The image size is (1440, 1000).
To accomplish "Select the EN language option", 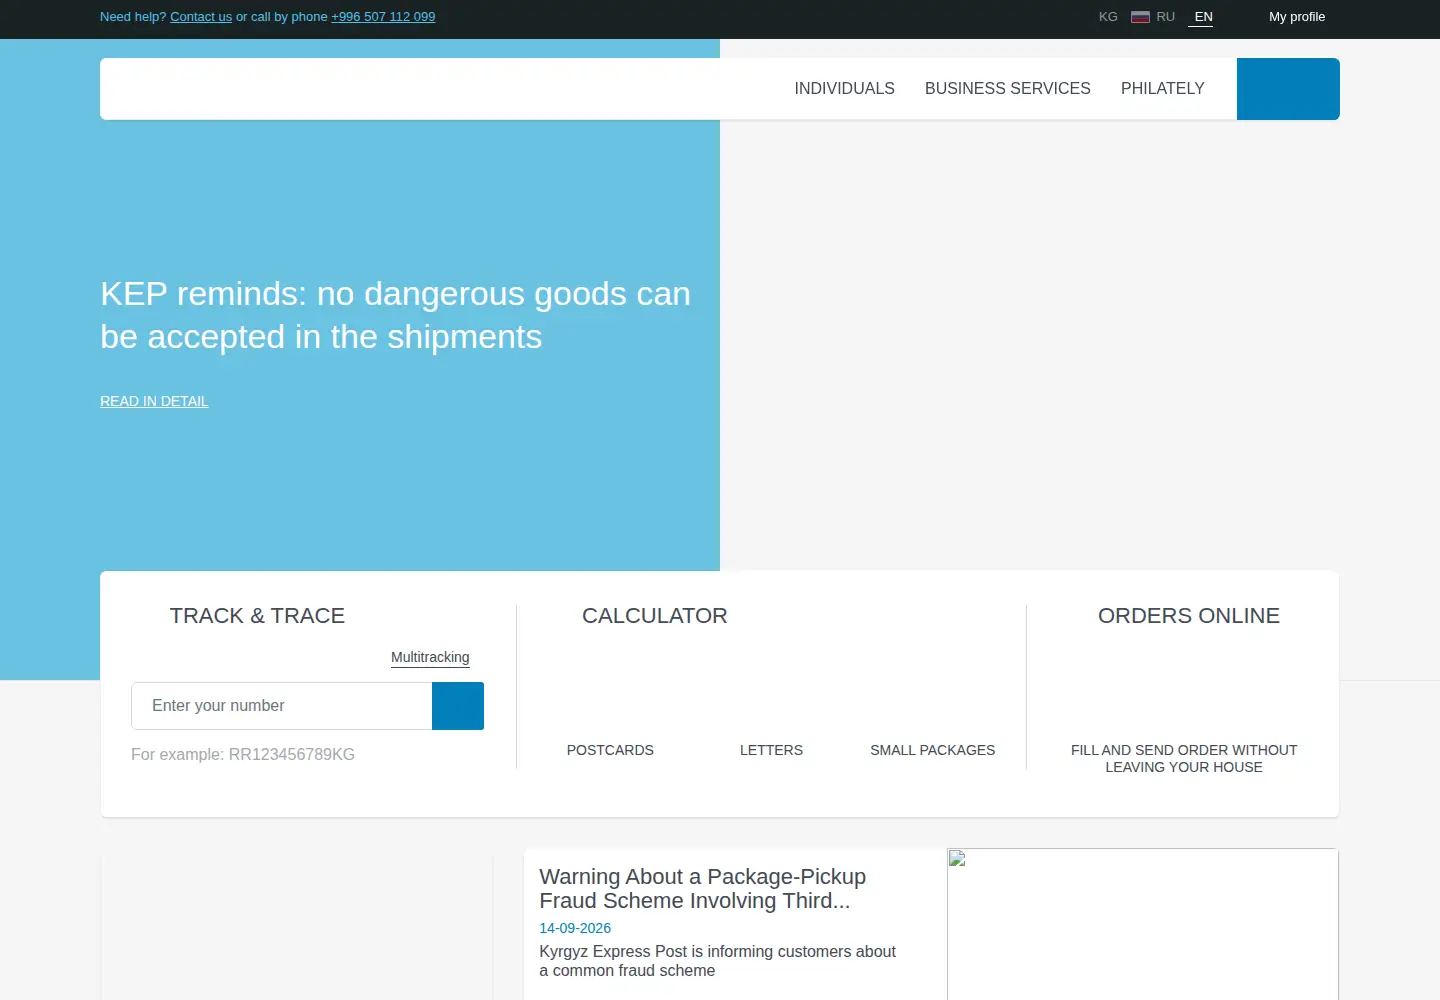I will (x=1203, y=17).
